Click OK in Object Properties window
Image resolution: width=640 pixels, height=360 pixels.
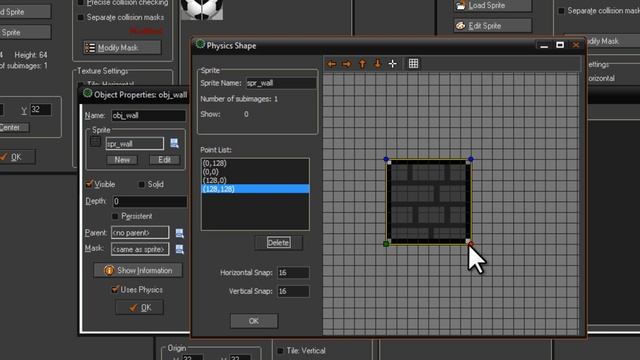[140, 307]
